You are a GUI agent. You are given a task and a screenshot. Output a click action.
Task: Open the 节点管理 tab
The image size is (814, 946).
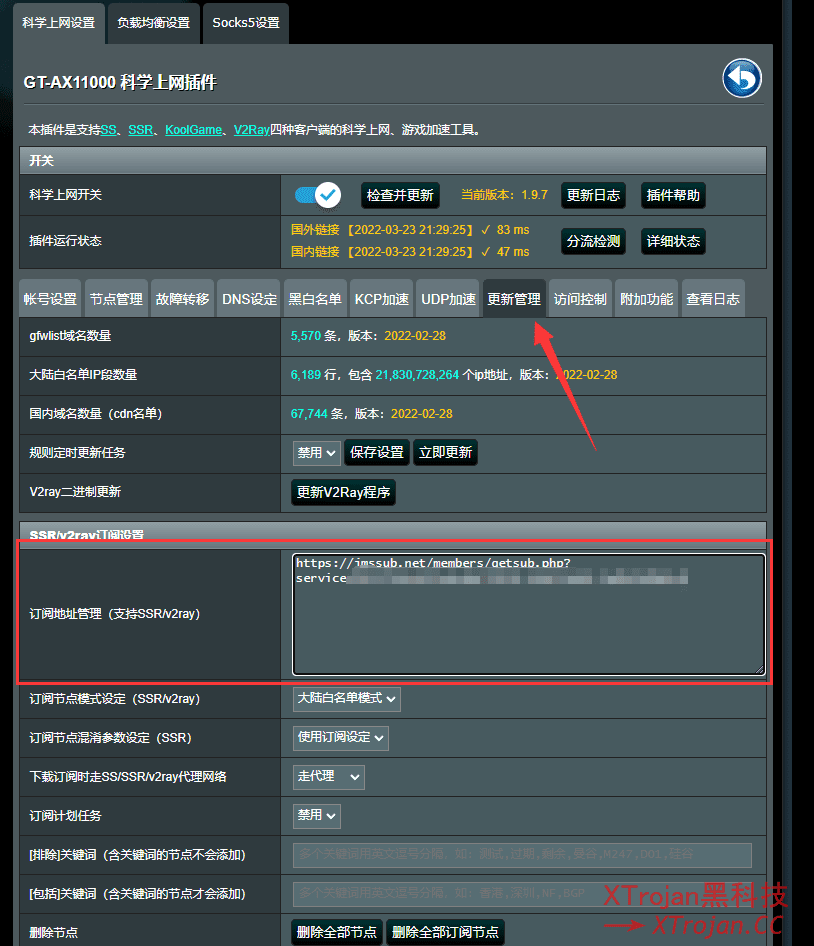[x=116, y=299]
